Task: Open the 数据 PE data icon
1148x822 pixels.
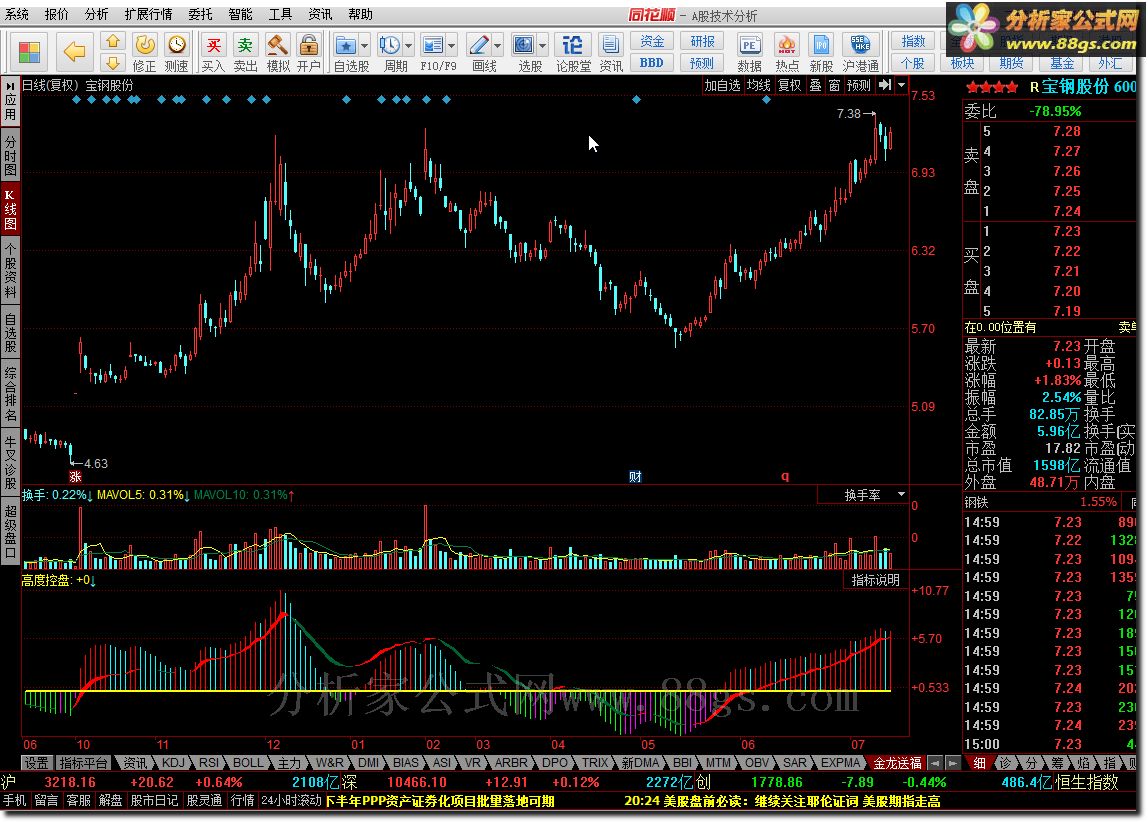Action: [749, 45]
